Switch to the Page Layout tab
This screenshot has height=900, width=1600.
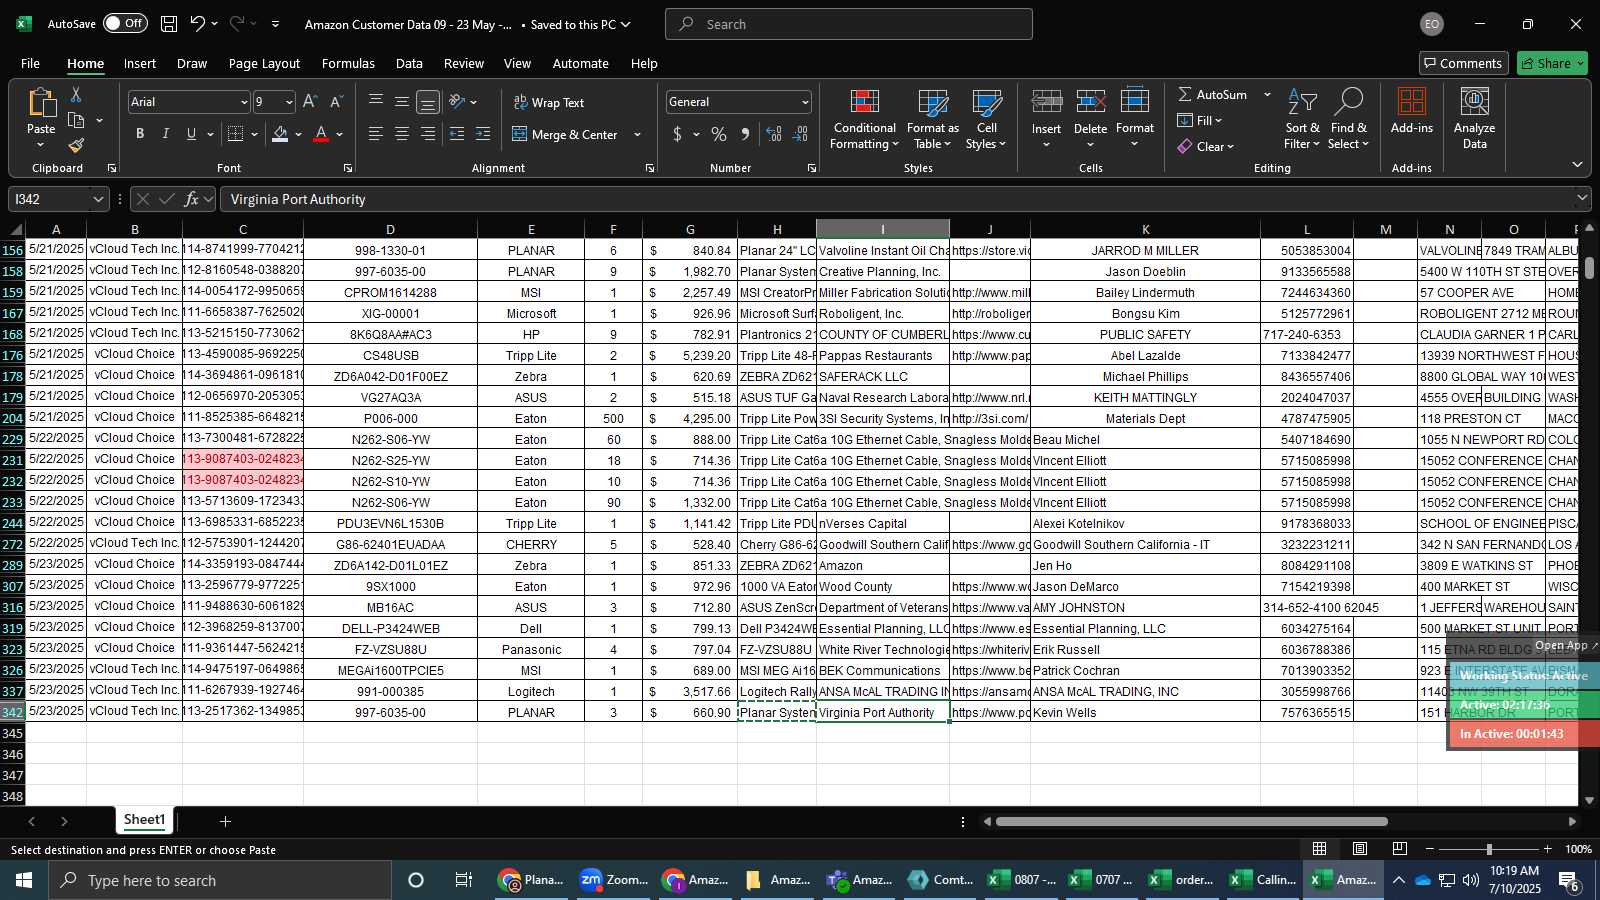point(264,63)
